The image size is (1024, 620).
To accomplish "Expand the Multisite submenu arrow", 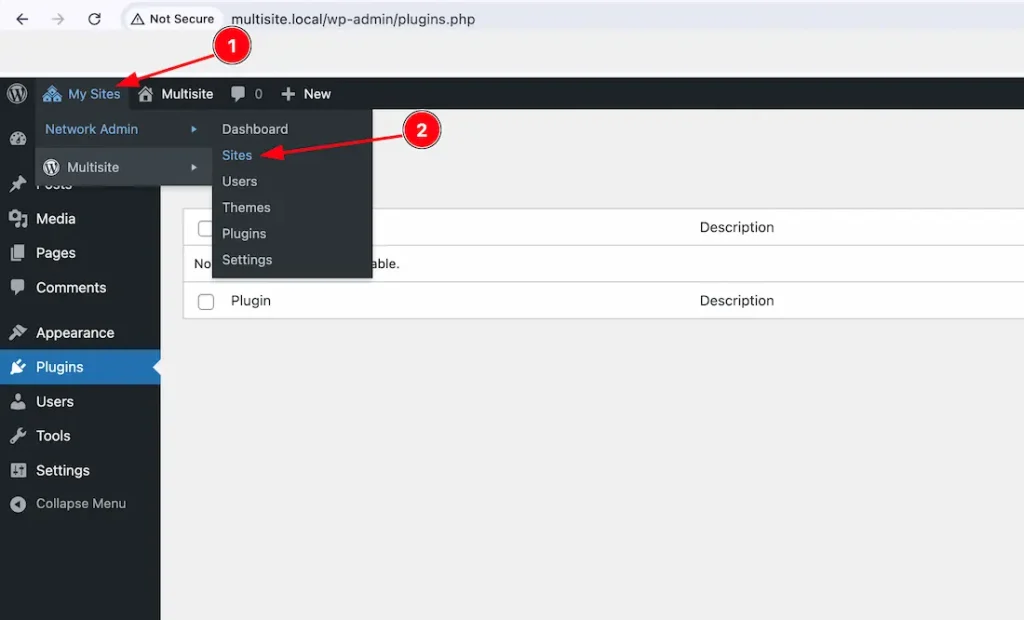I will tap(196, 167).
